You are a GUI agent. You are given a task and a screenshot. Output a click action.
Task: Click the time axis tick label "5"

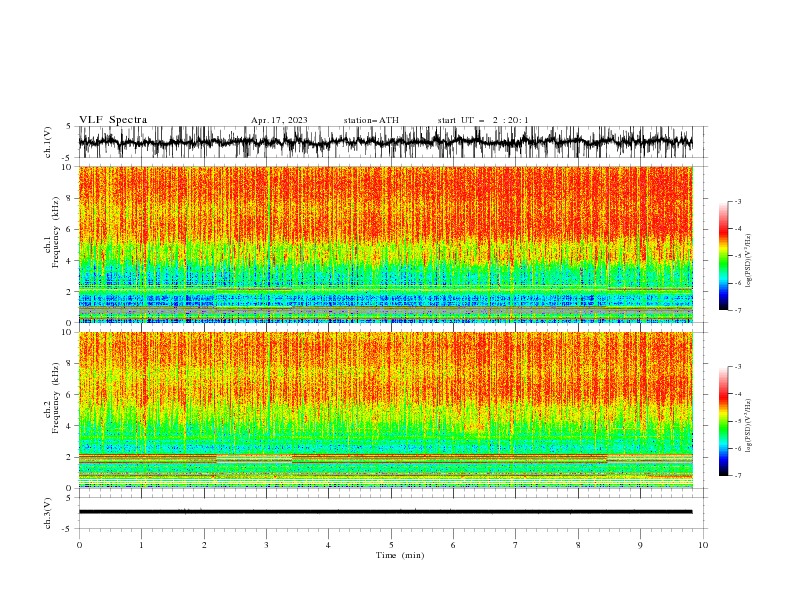coord(391,545)
